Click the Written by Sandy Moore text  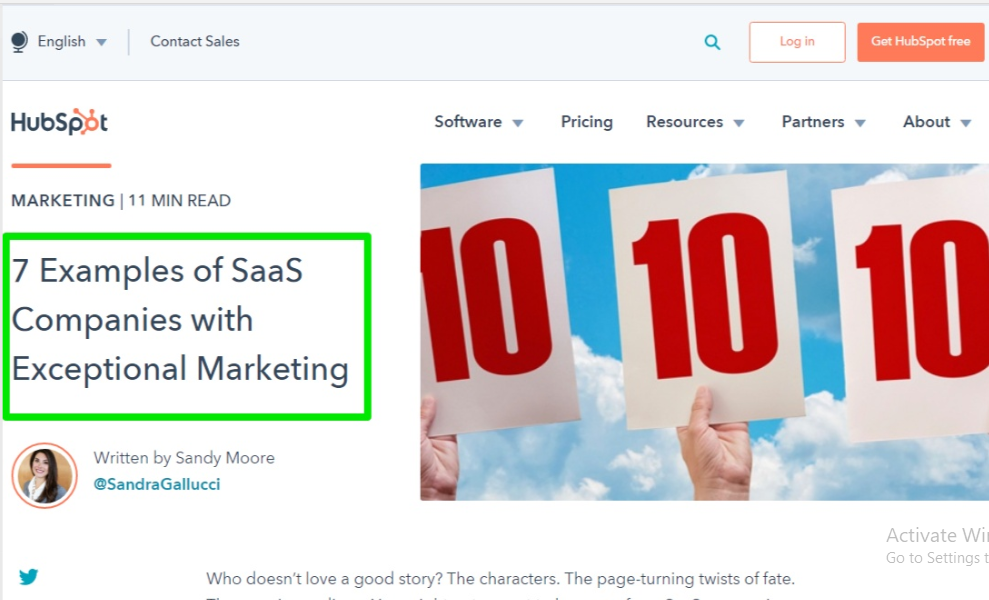[184, 457]
